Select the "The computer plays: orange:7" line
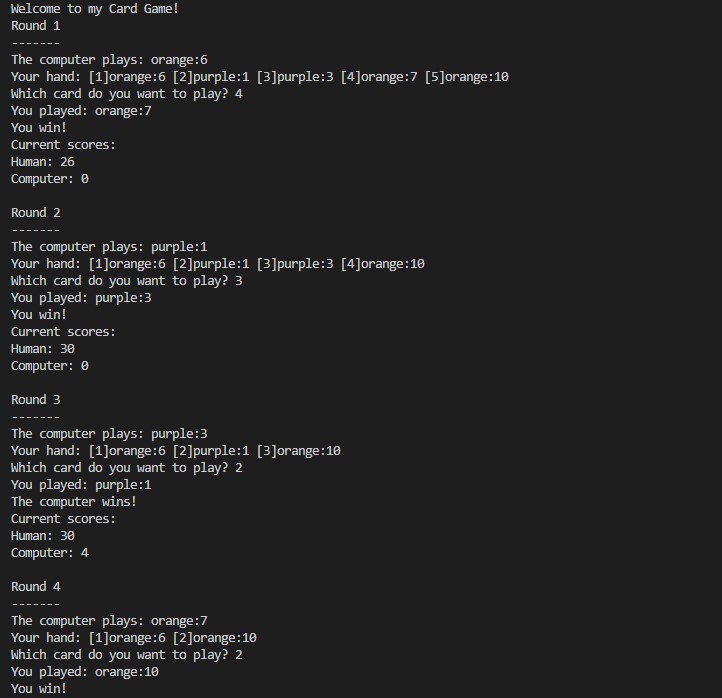 [109, 621]
